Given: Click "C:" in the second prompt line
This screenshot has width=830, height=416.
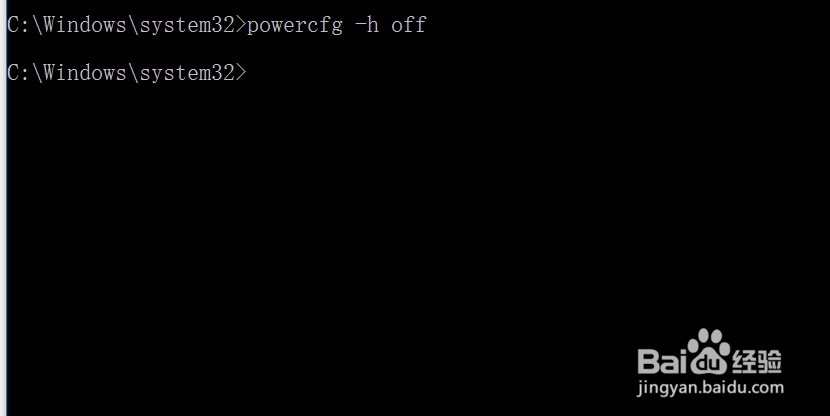Looking at the screenshot, I should (x=19, y=73).
